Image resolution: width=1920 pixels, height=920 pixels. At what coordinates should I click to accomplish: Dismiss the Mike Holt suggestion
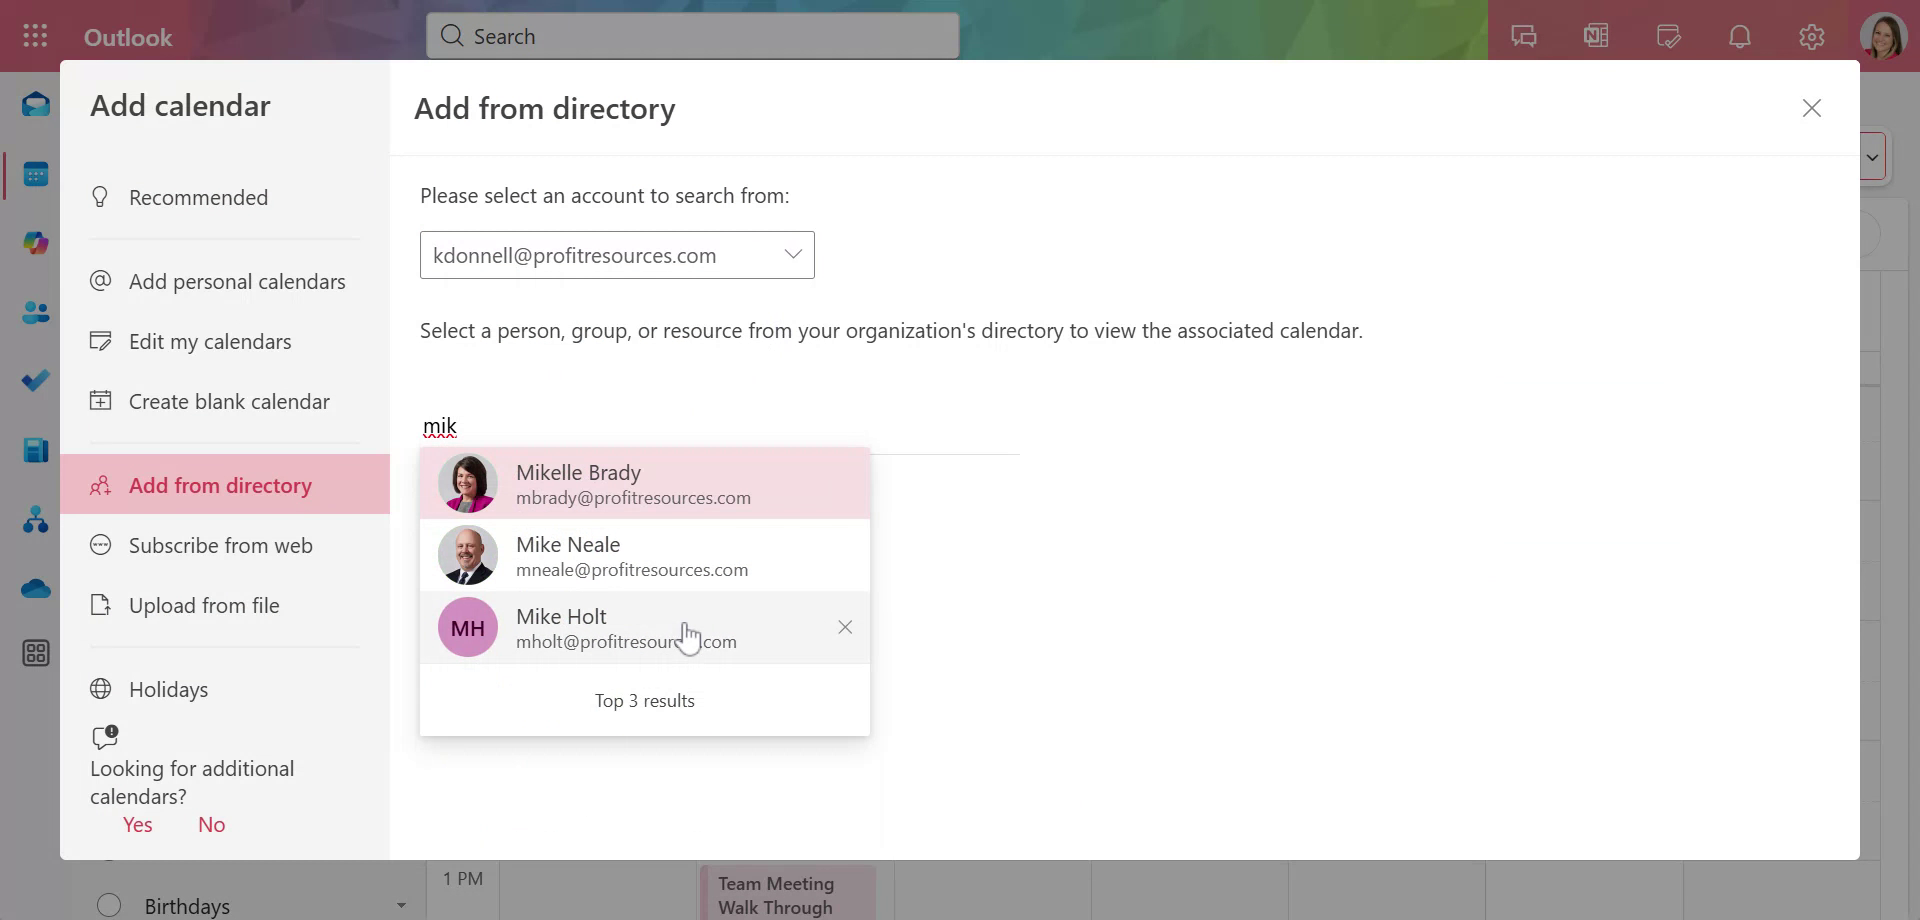tap(845, 627)
